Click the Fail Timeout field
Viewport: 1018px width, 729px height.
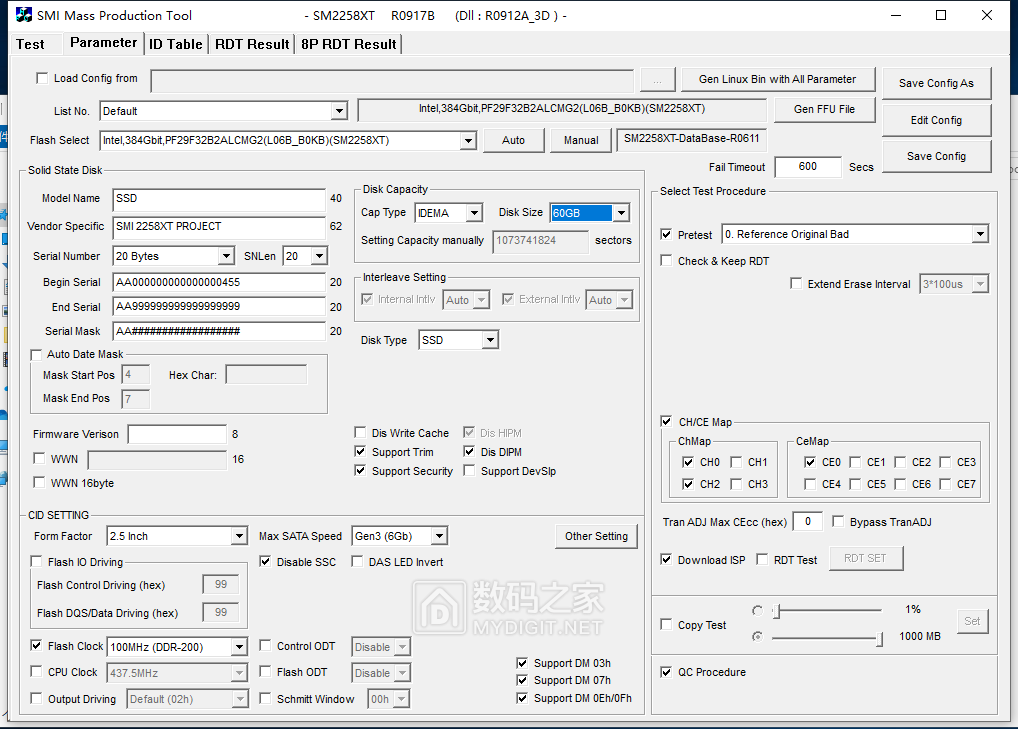808,167
